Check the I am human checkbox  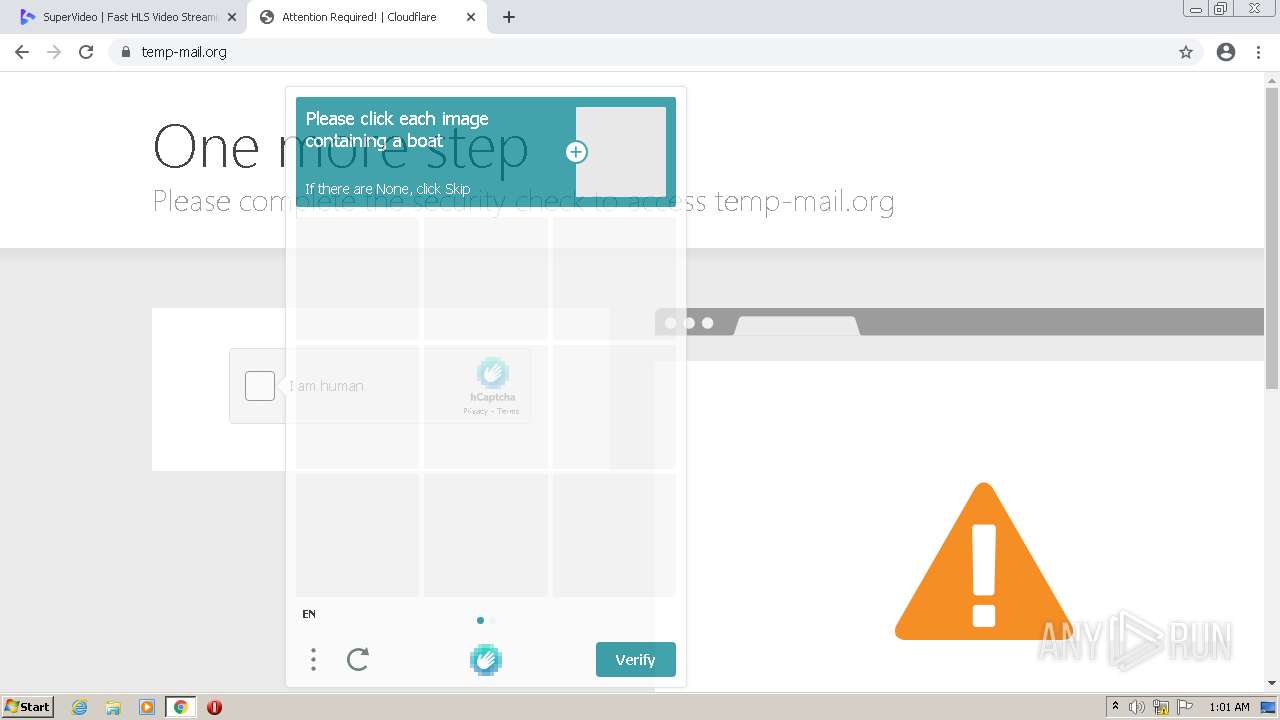pos(260,386)
